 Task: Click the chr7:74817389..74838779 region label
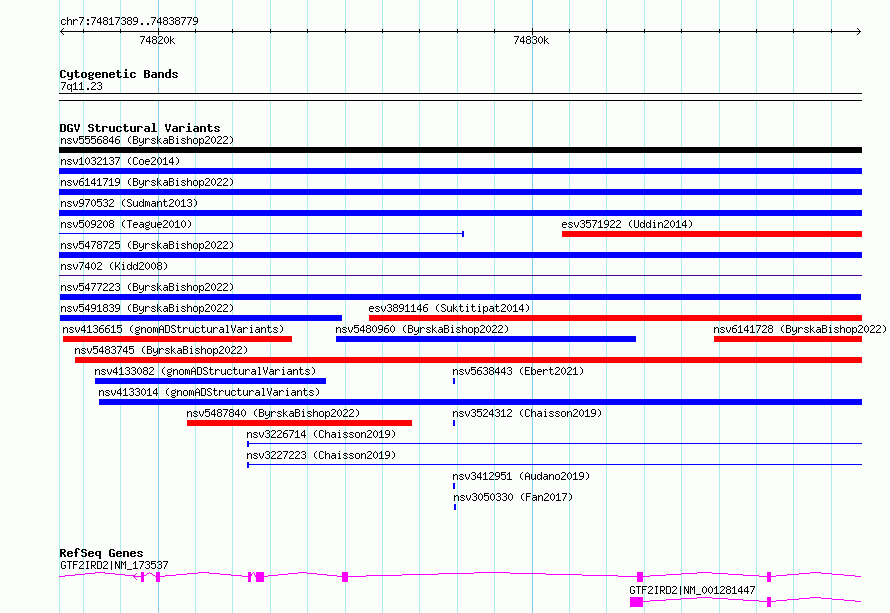129,21
